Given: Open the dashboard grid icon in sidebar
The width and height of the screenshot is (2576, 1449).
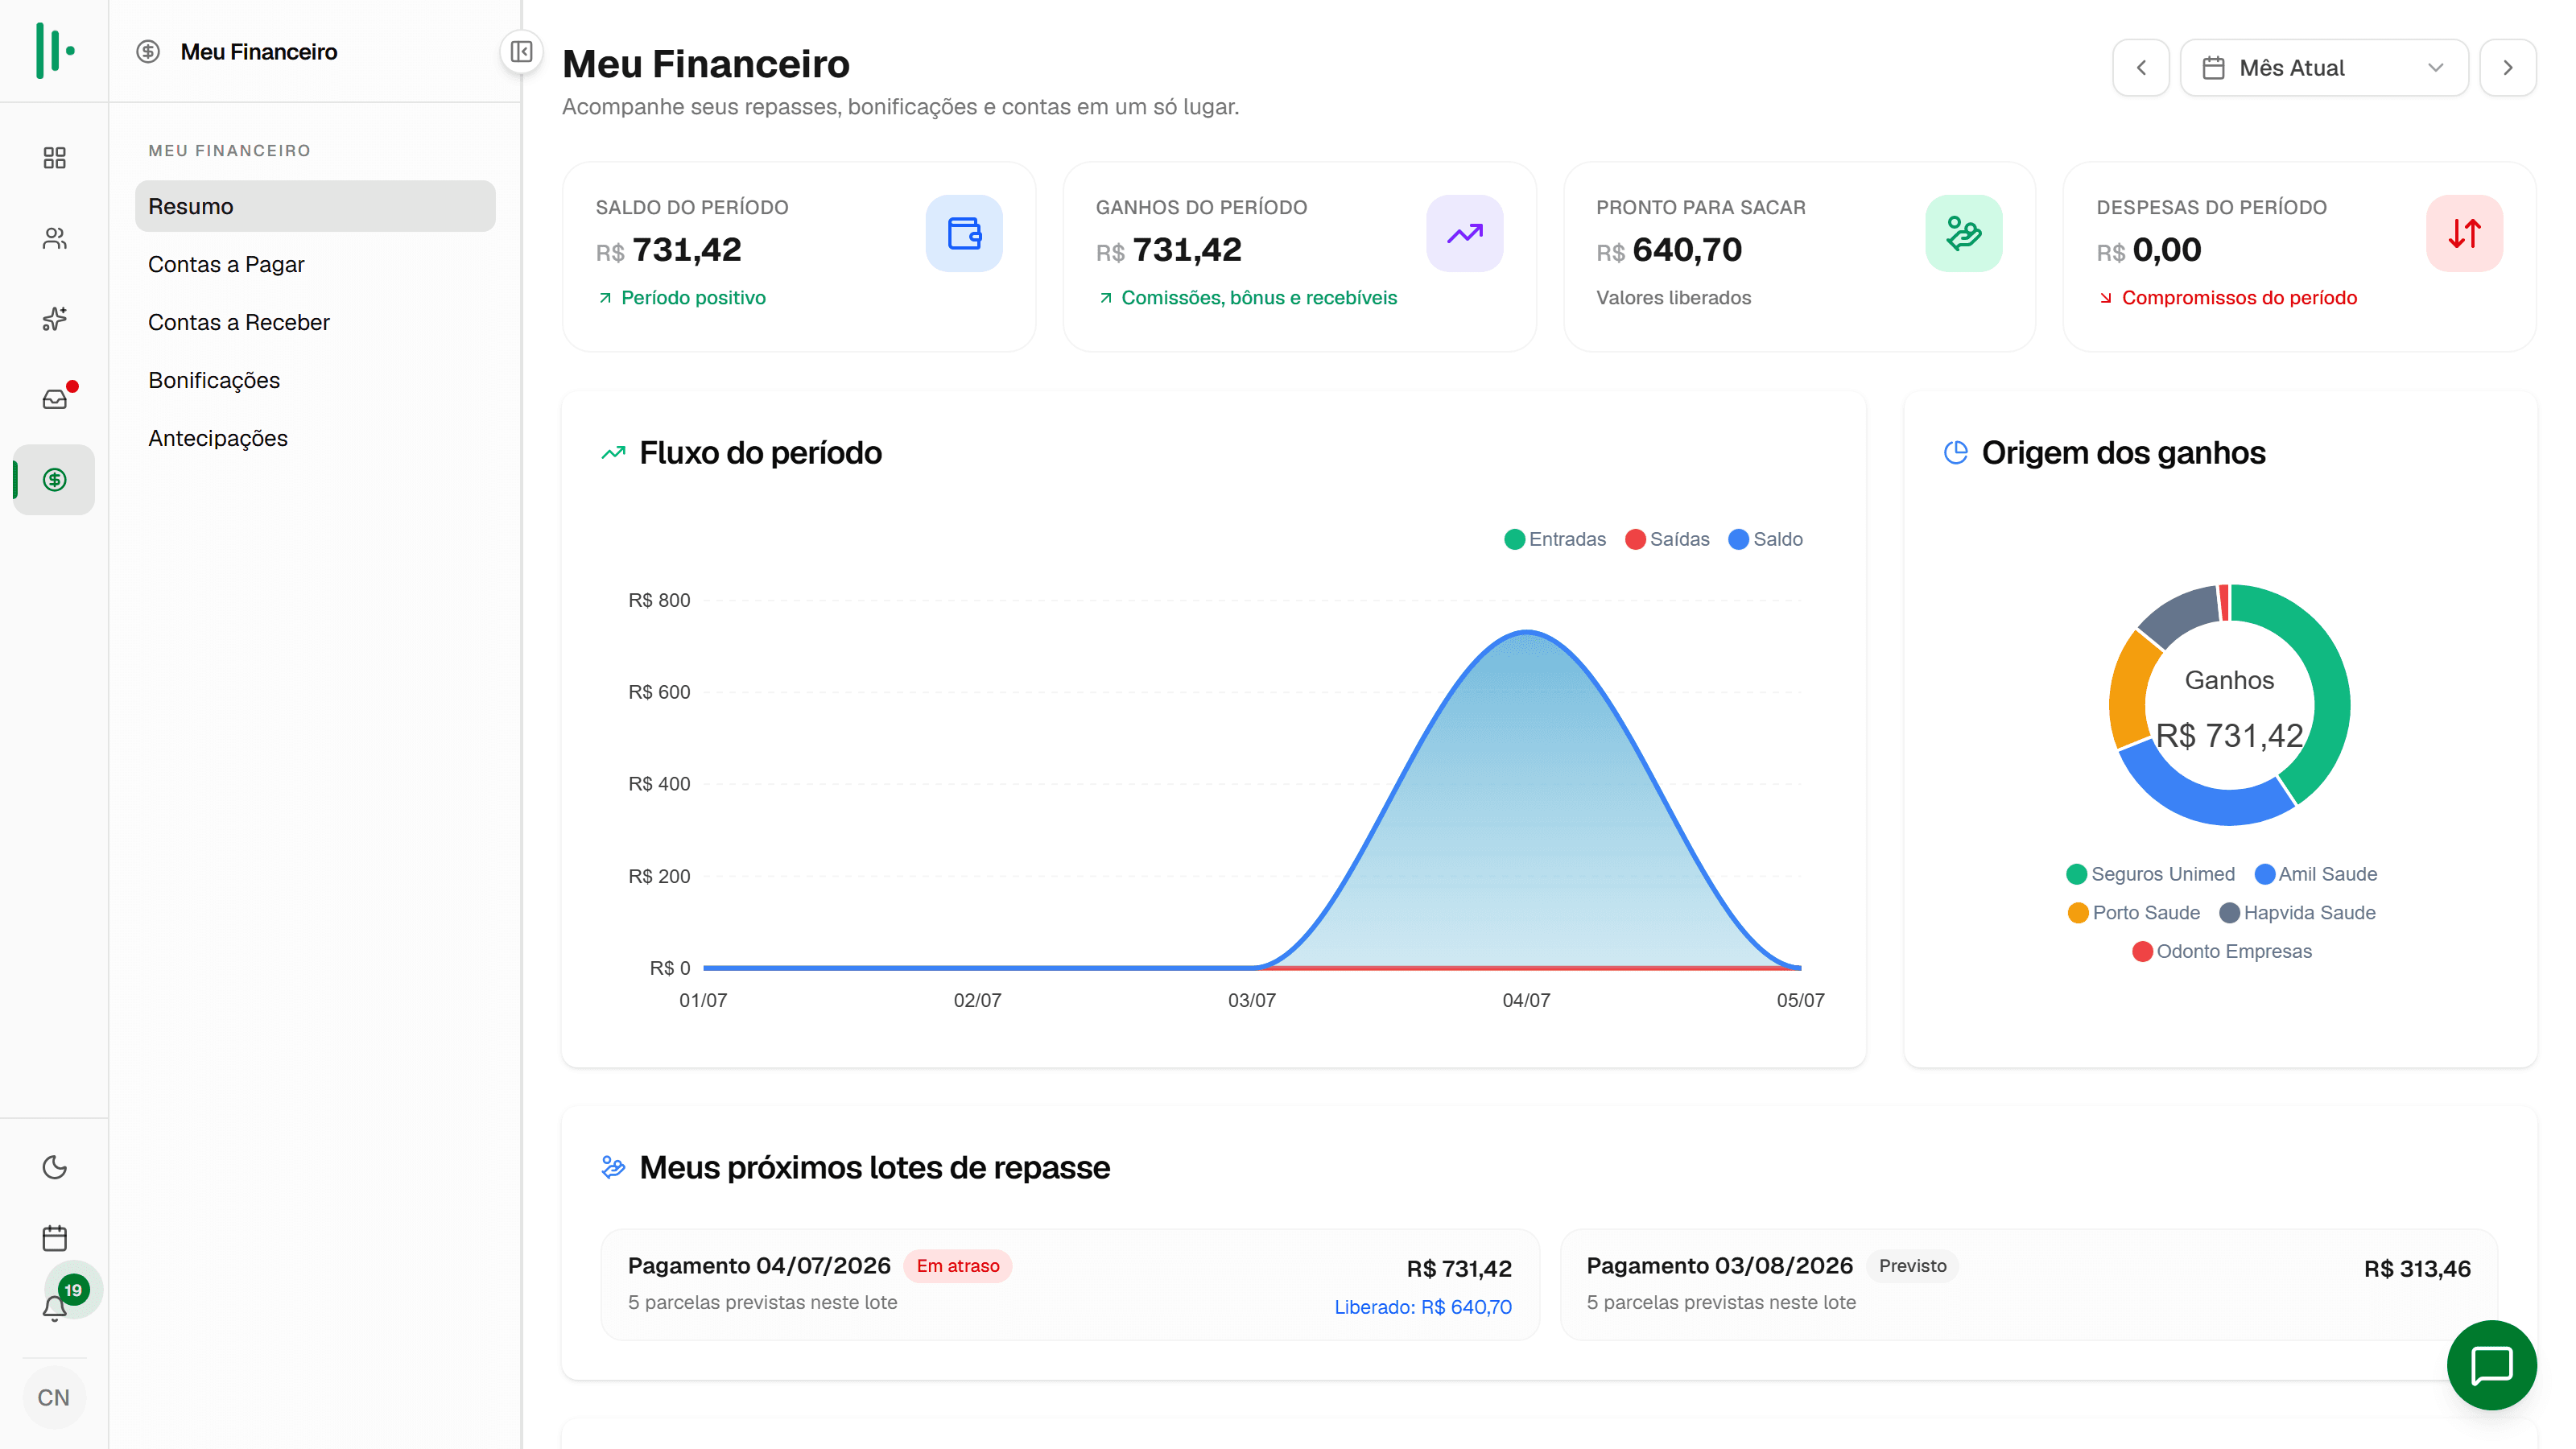Looking at the screenshot, I should point(54,158).
